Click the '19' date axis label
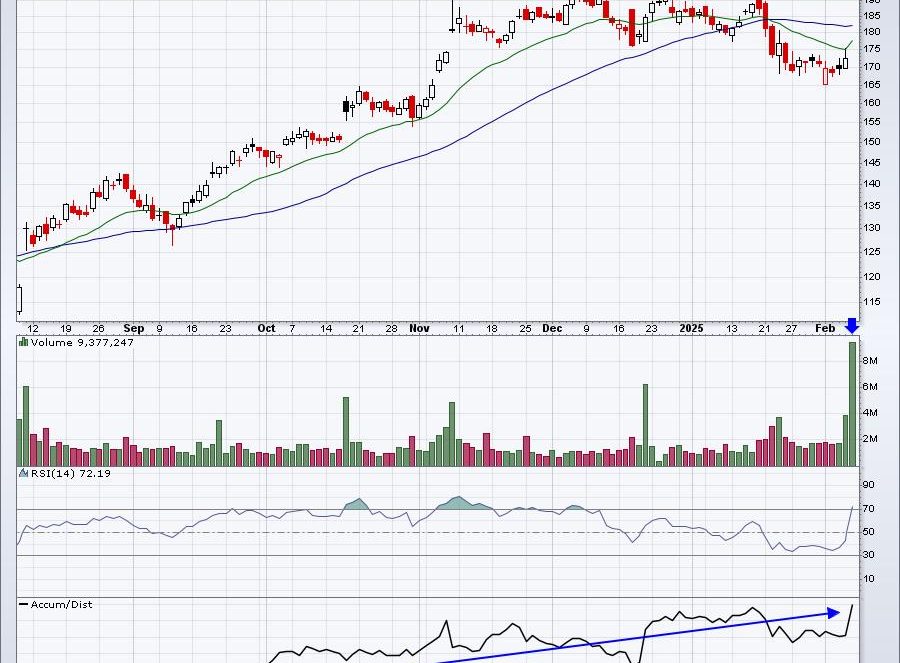The width and height of the screenshot is (900, 663). [65, 329]
